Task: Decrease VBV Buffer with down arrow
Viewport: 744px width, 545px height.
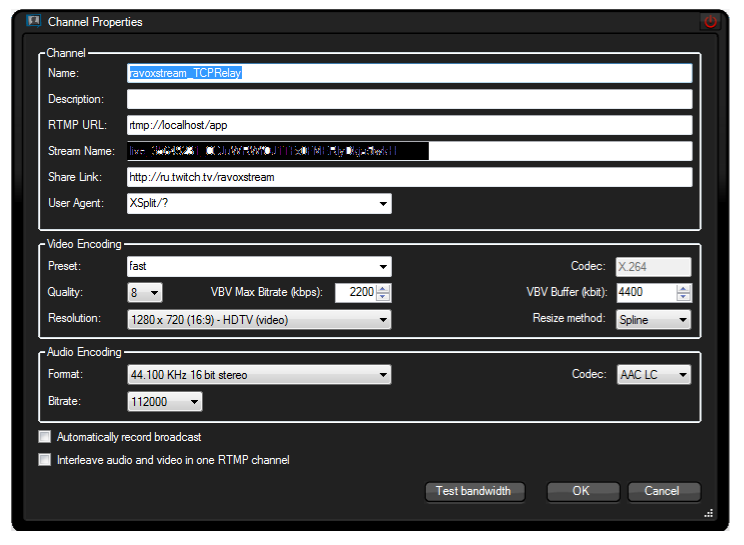Action: (684, 297)
